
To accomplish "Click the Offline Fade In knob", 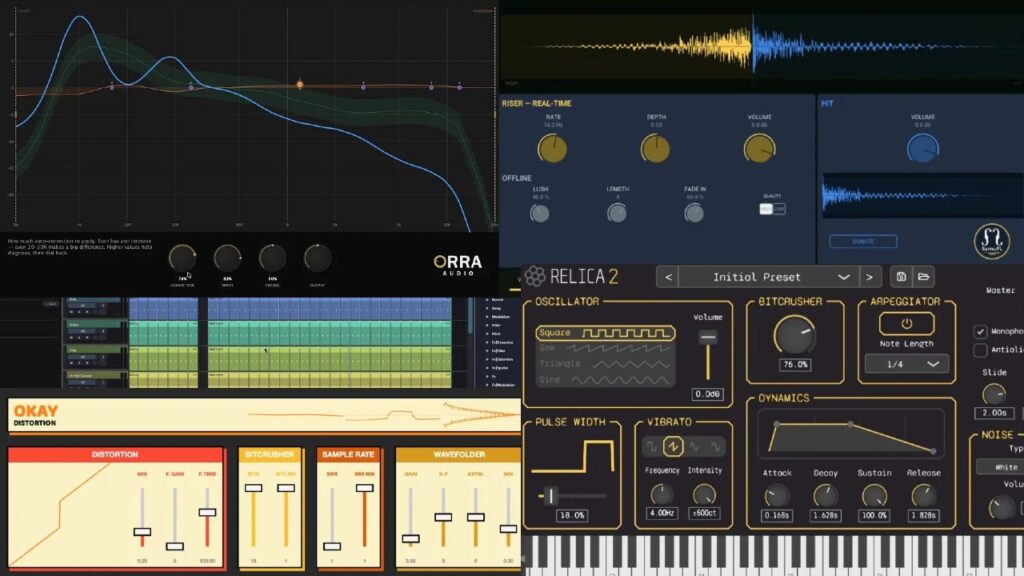I will point(694,213).
